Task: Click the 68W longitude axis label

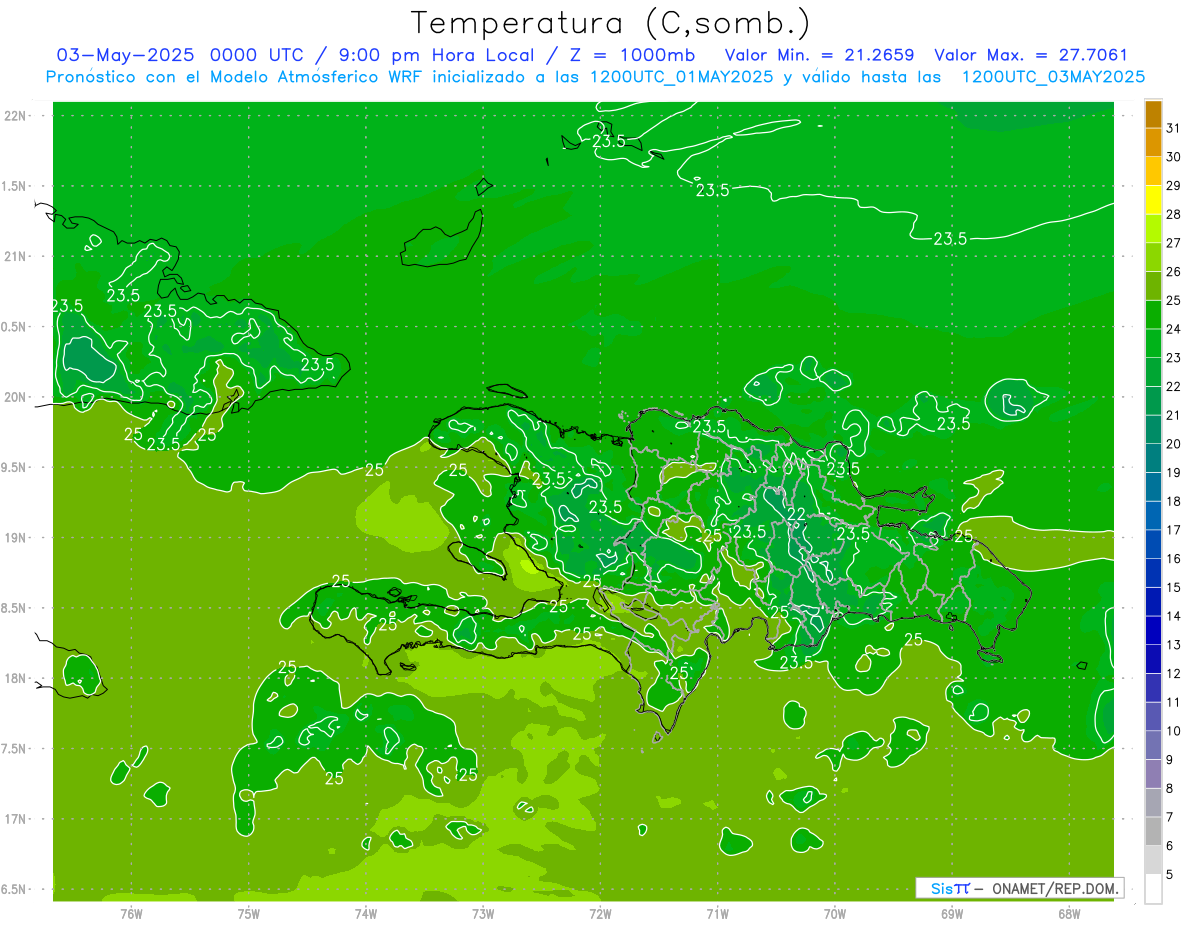Action: 1069,914
